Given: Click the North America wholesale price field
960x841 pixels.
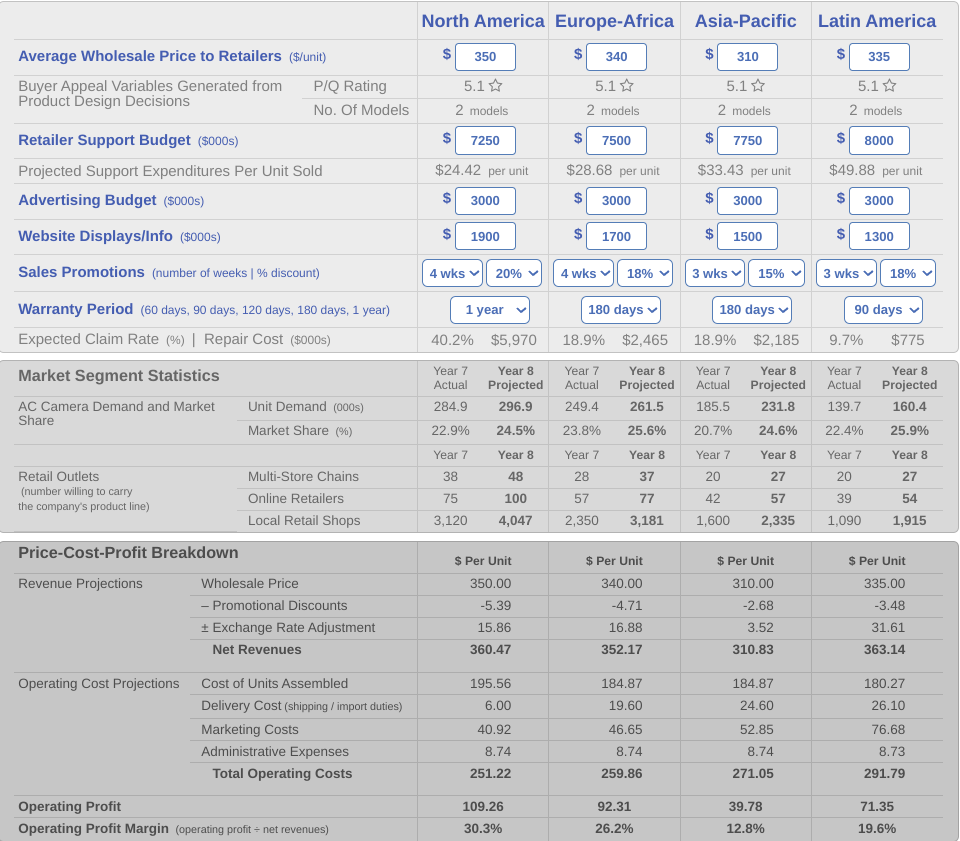Looking at the screenshot, I should pyautogui.click(x=485, y=57).
